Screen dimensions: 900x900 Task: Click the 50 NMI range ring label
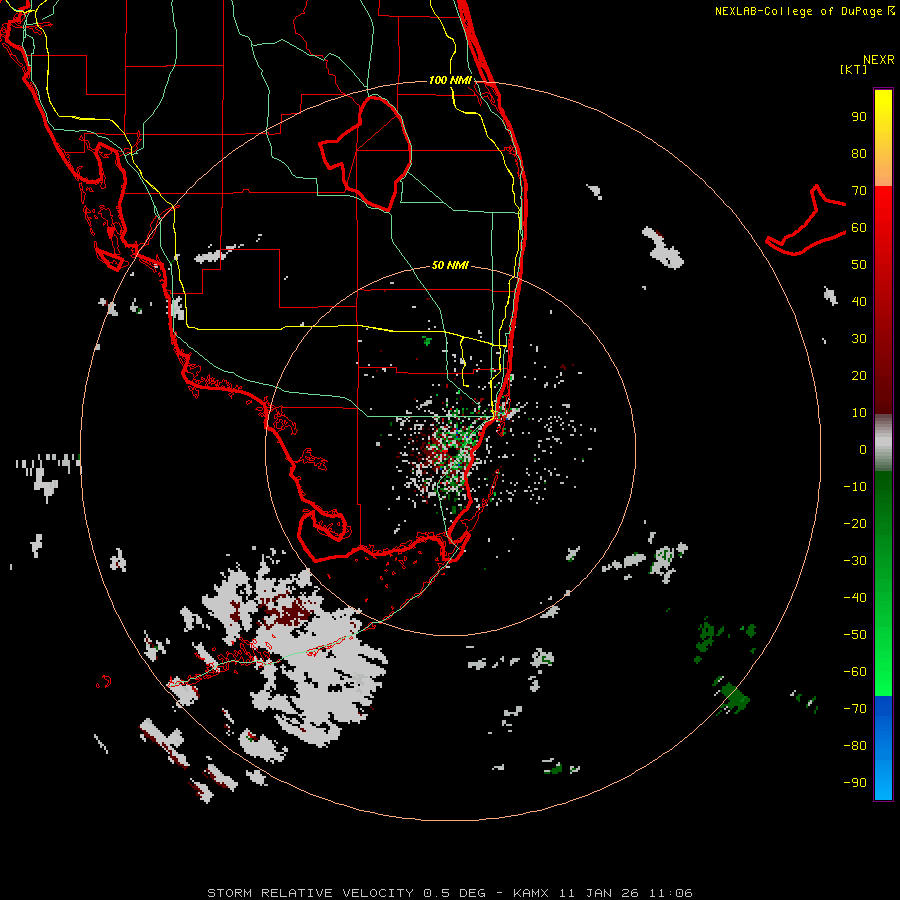click(450, 265)
